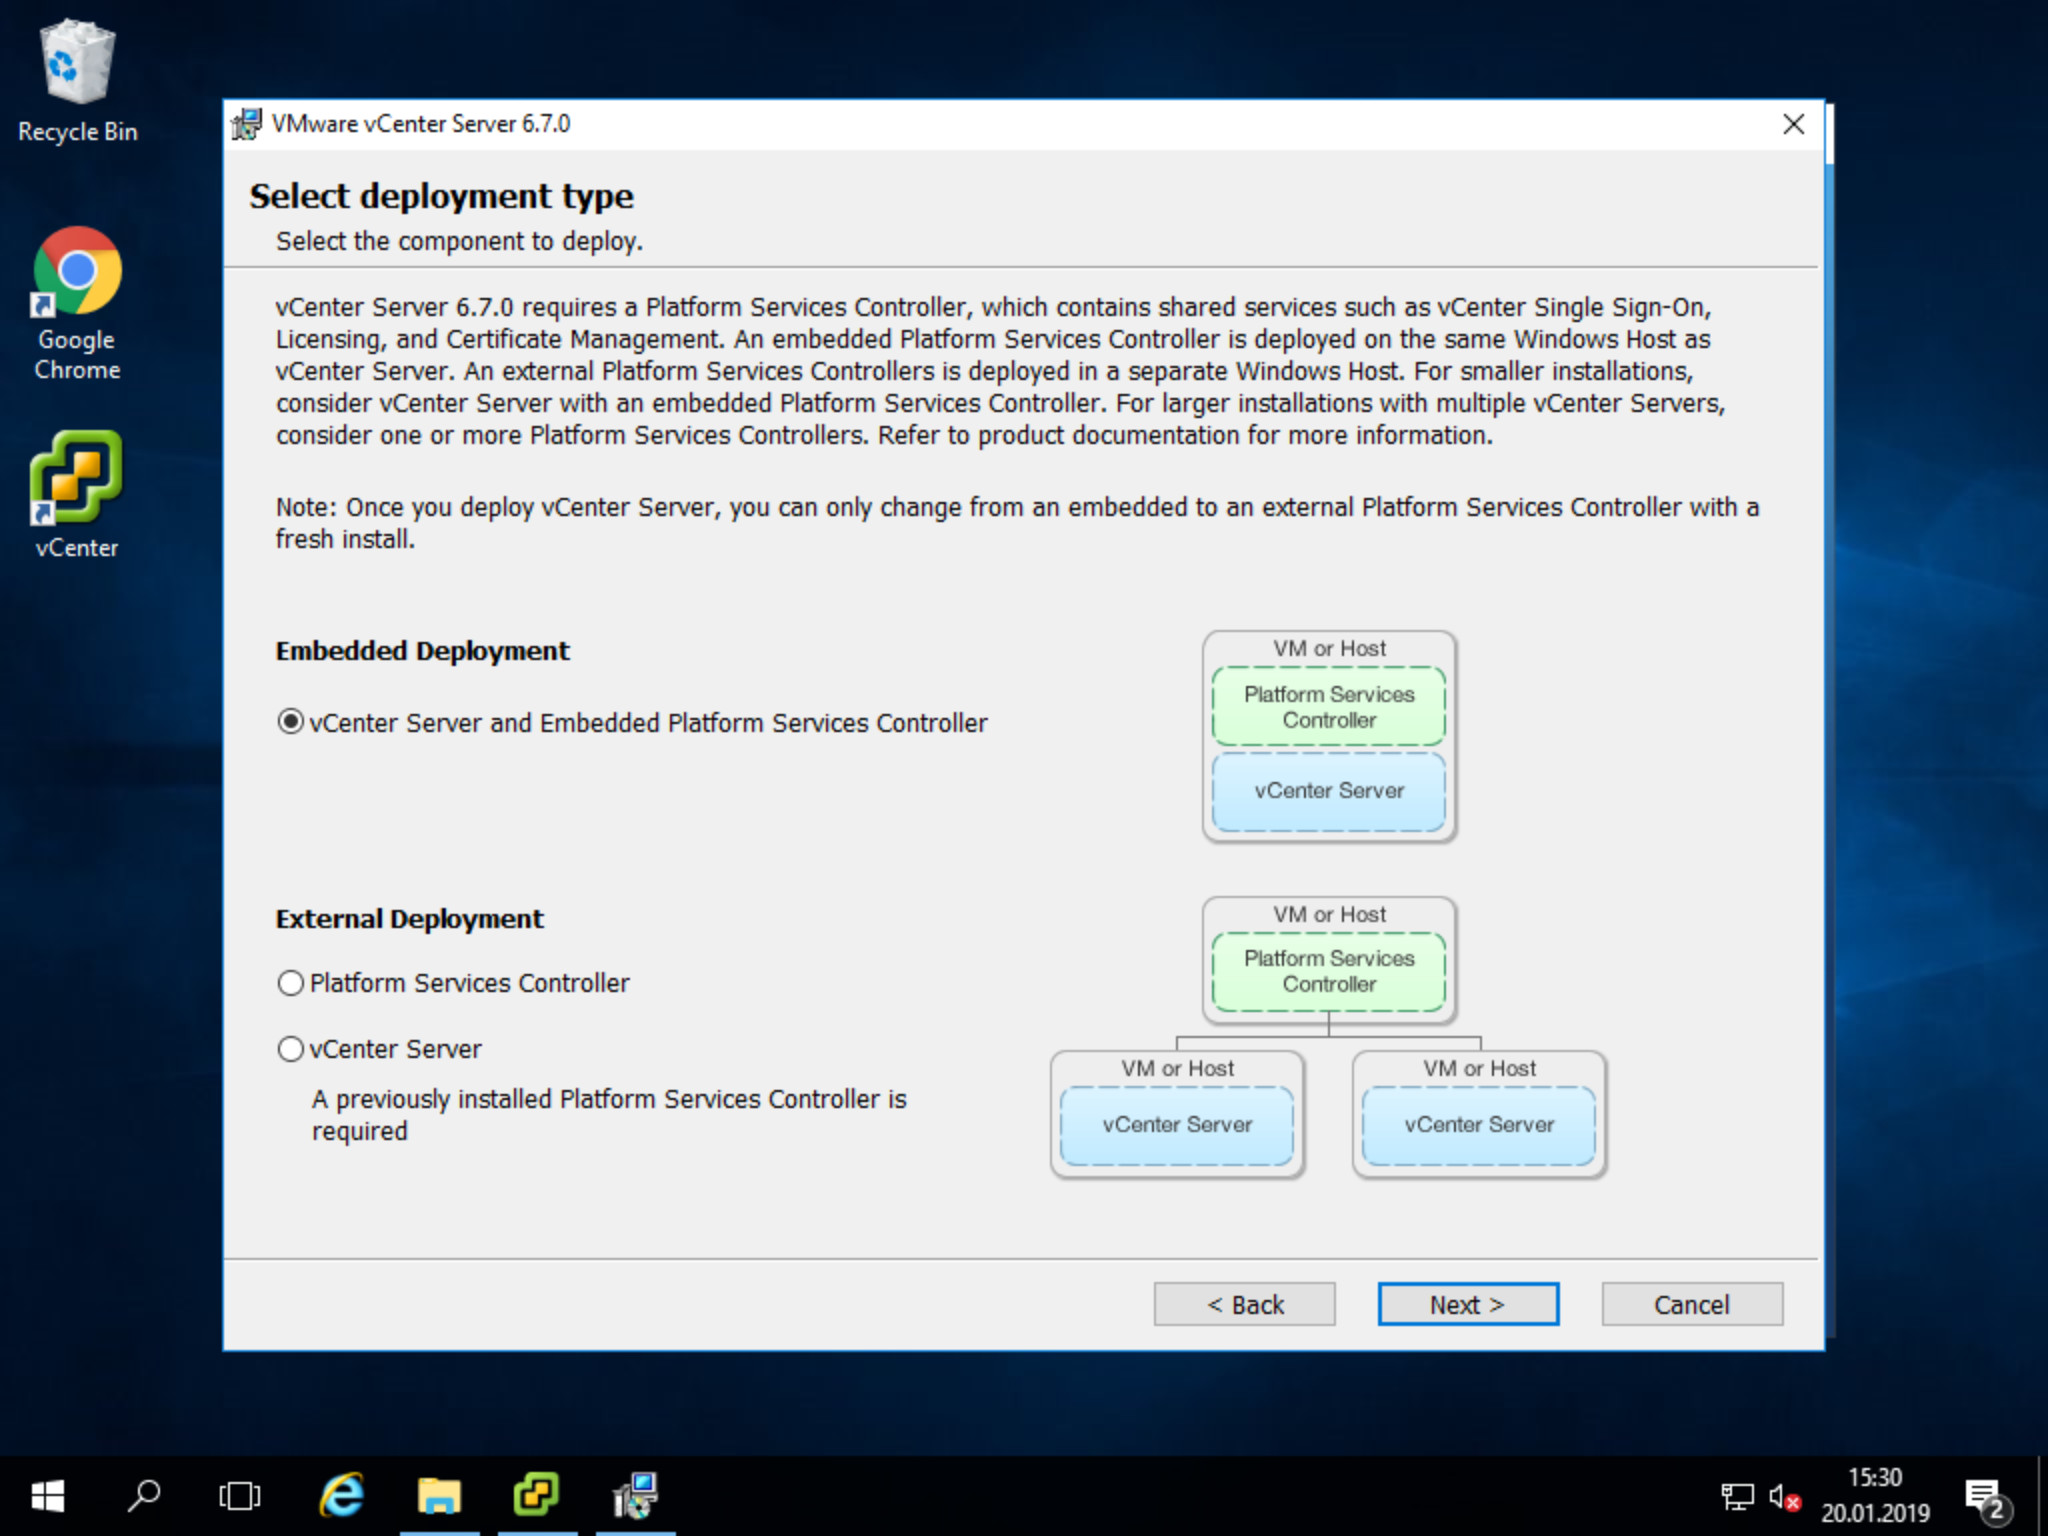Cancel the vCenter installation wizard
2048x1536 pixels.
coord(1691,1304)
